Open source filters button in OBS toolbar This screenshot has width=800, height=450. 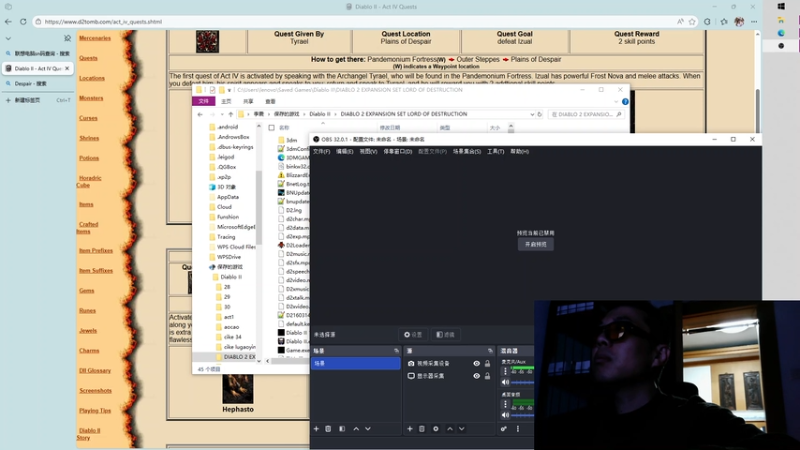(445, 335)
